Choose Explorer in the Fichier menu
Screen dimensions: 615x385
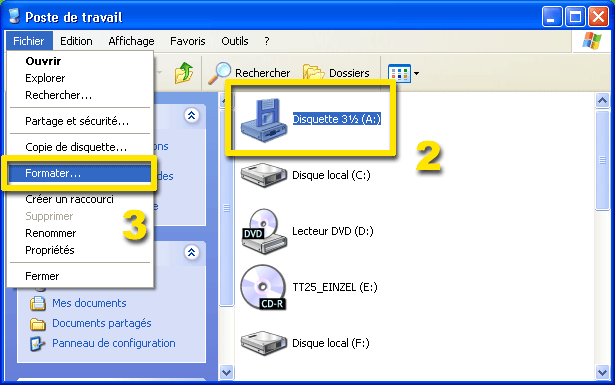point(80,78)
